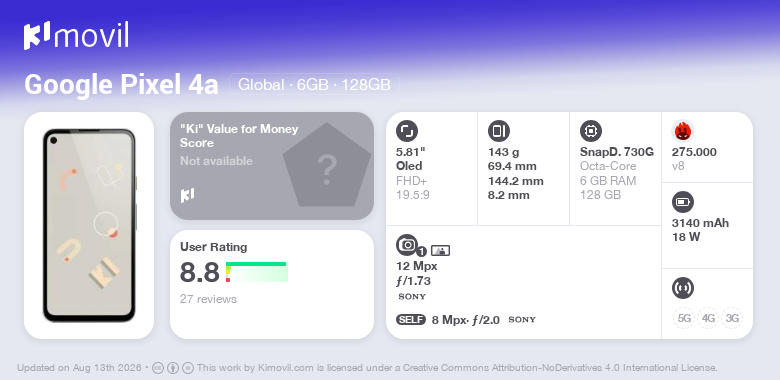Viewport: 780px width, 380px height.
Task: Select the 5G network badge
Action: click(x=684, y=318)
